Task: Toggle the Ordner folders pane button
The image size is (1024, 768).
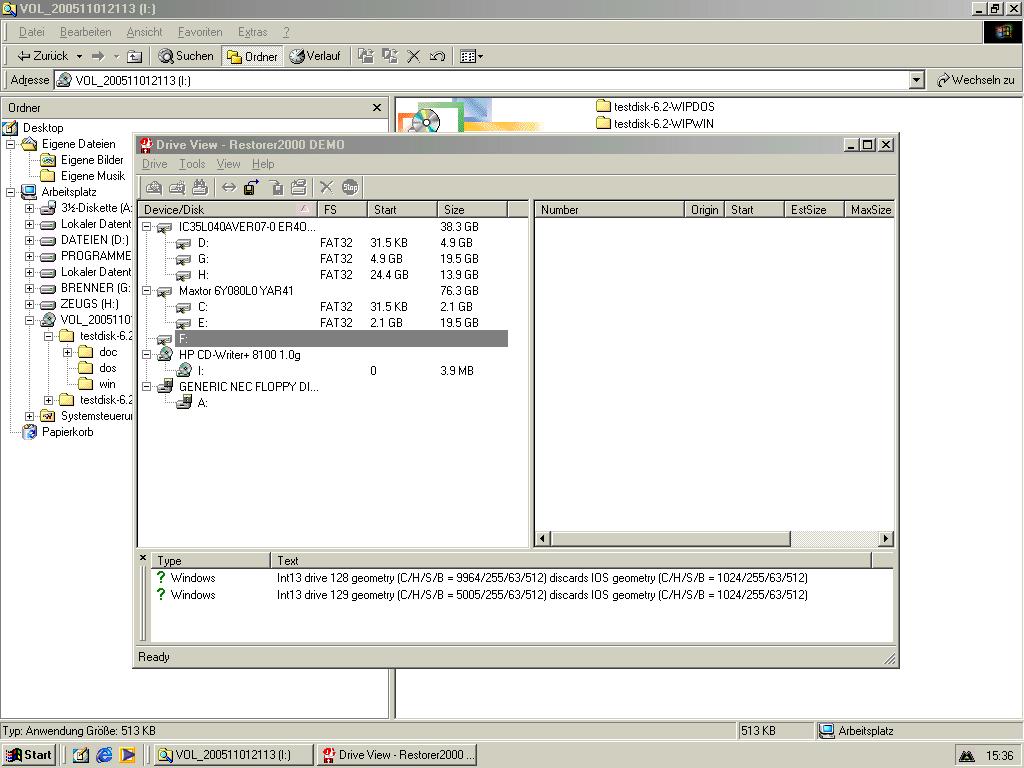Action: (252, 57)
